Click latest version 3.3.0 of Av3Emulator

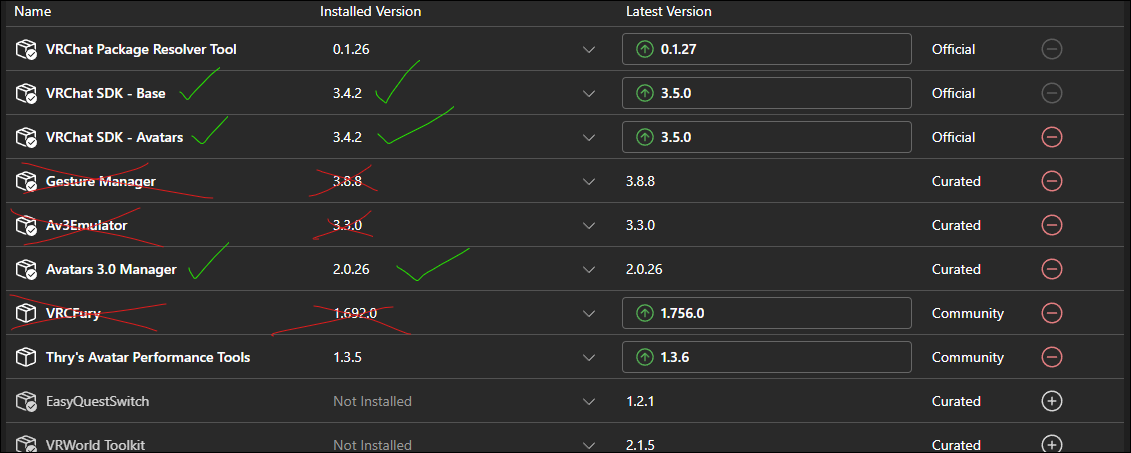(641, 225)
